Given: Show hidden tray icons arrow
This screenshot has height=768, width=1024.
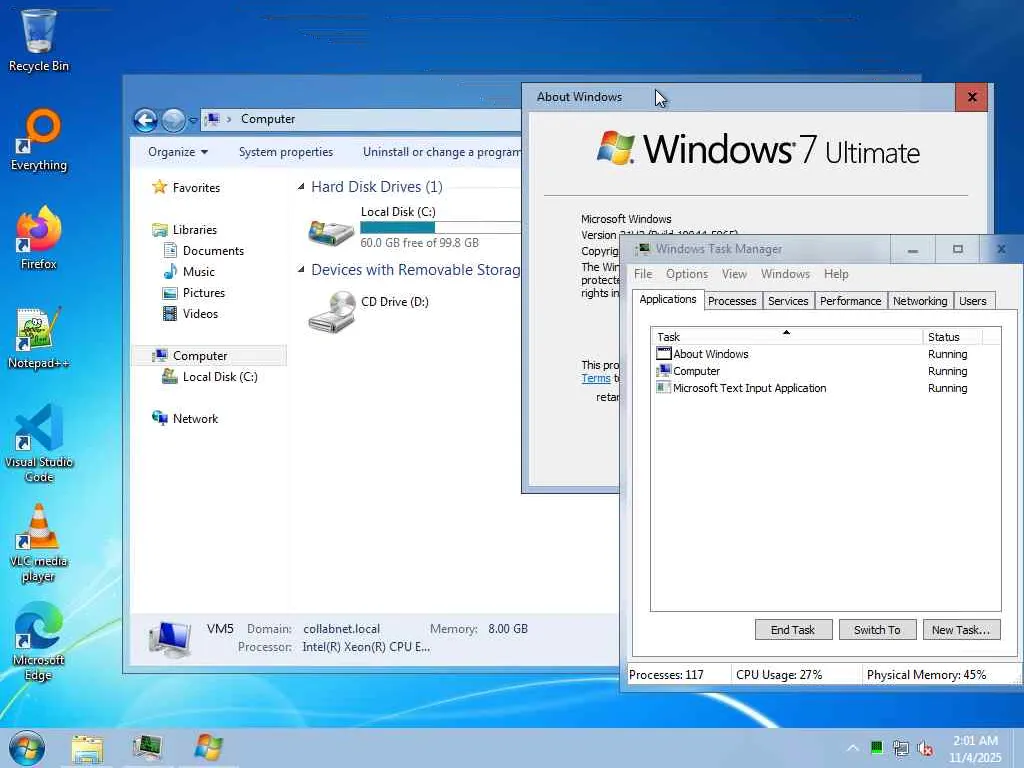Looking at the screenshot, I should coord(853,748).
